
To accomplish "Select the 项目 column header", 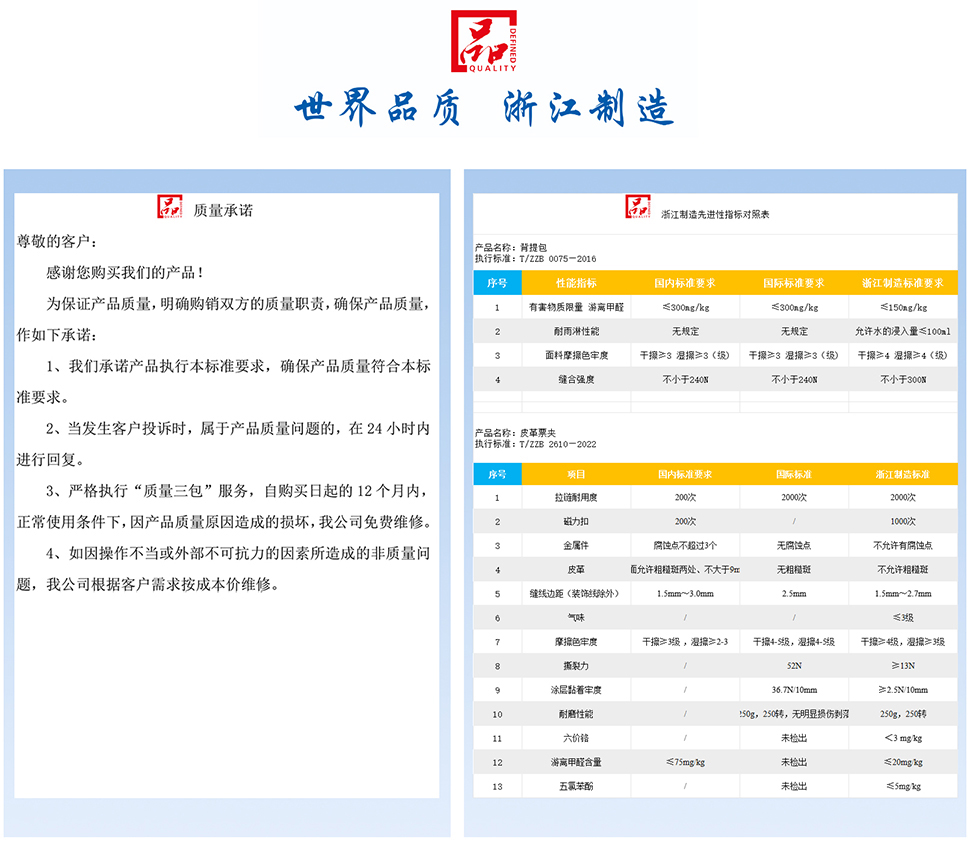I will [x=575, y=473].
